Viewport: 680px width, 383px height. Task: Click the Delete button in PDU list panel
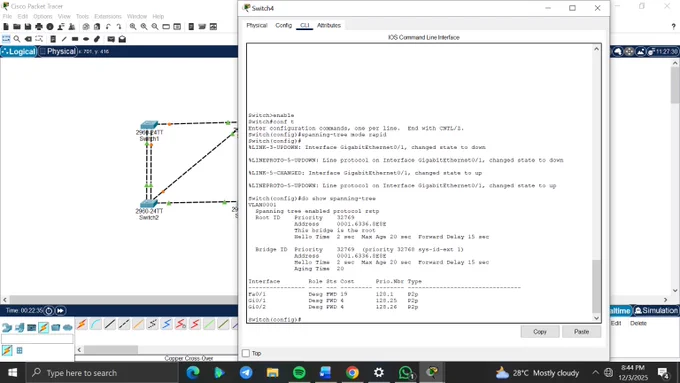click(638, 324)
